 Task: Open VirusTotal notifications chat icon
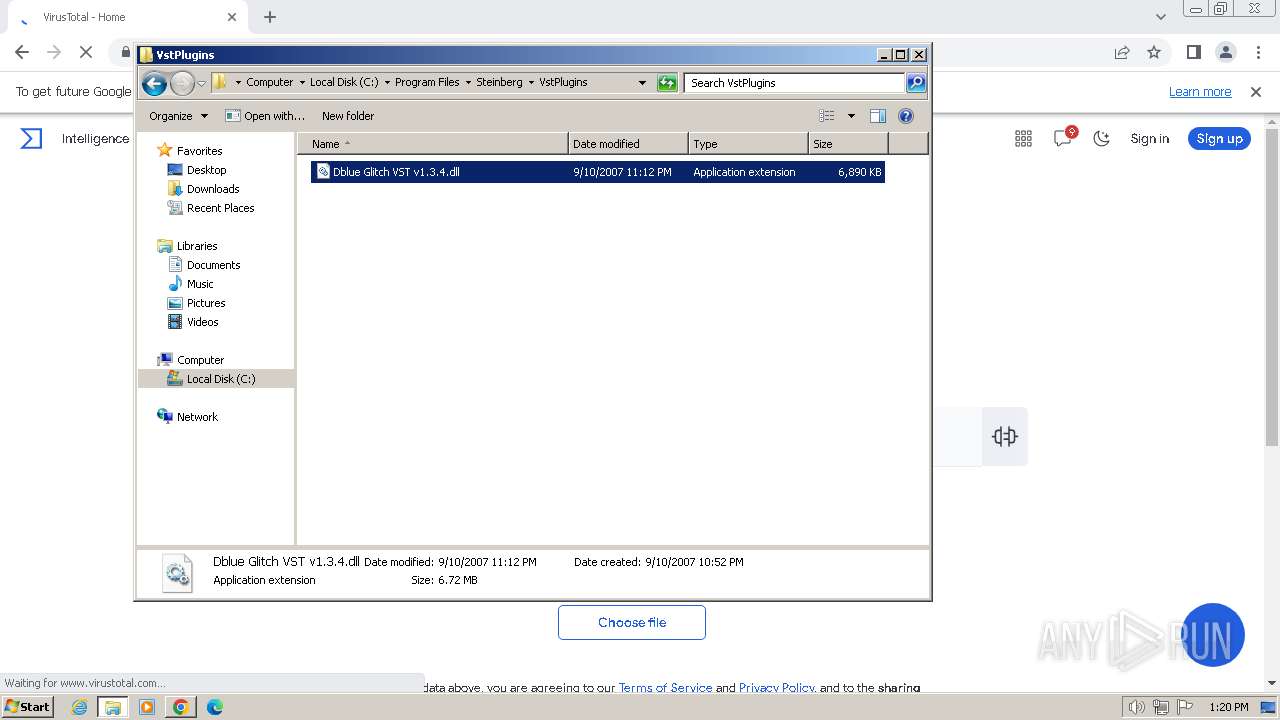pos(1063,139)
